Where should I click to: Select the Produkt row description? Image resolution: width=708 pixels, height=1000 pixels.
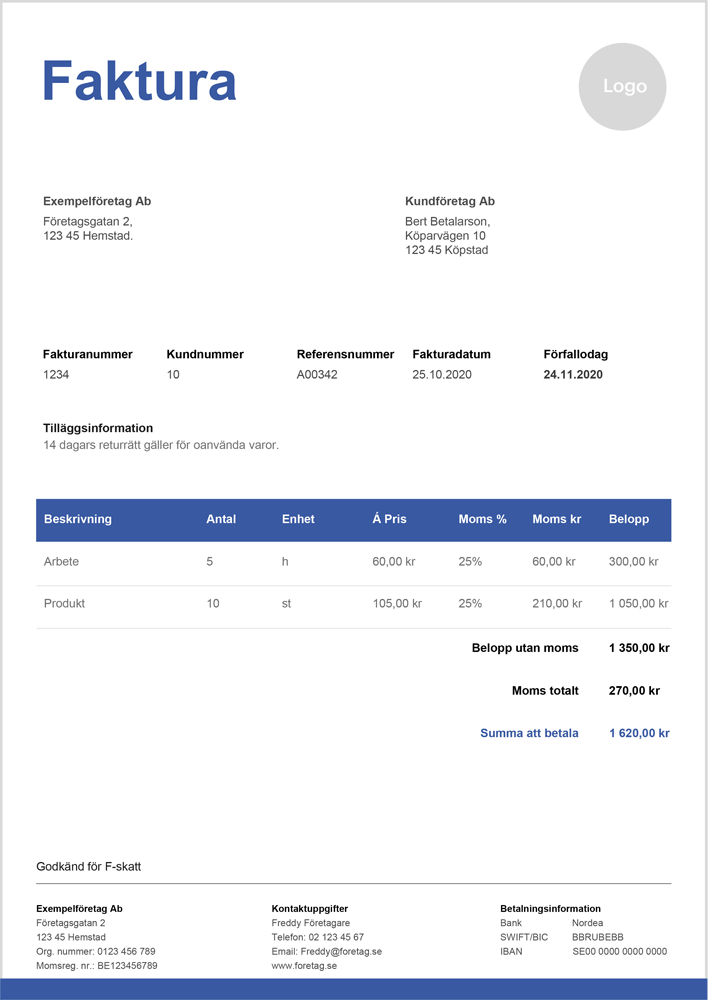tap(64, 604)
